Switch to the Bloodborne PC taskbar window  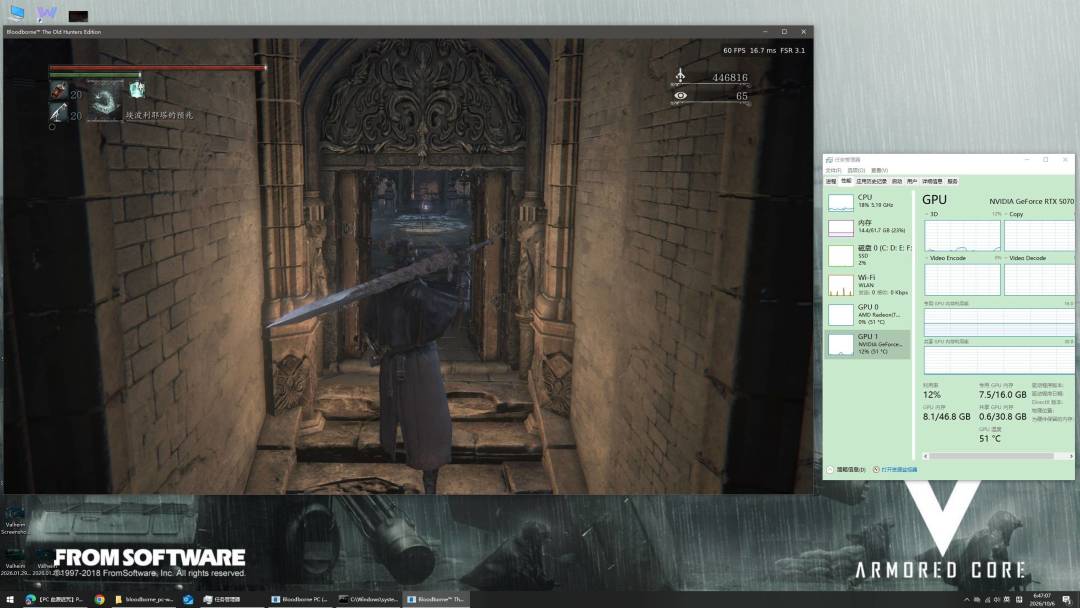(x=300, y=600)
